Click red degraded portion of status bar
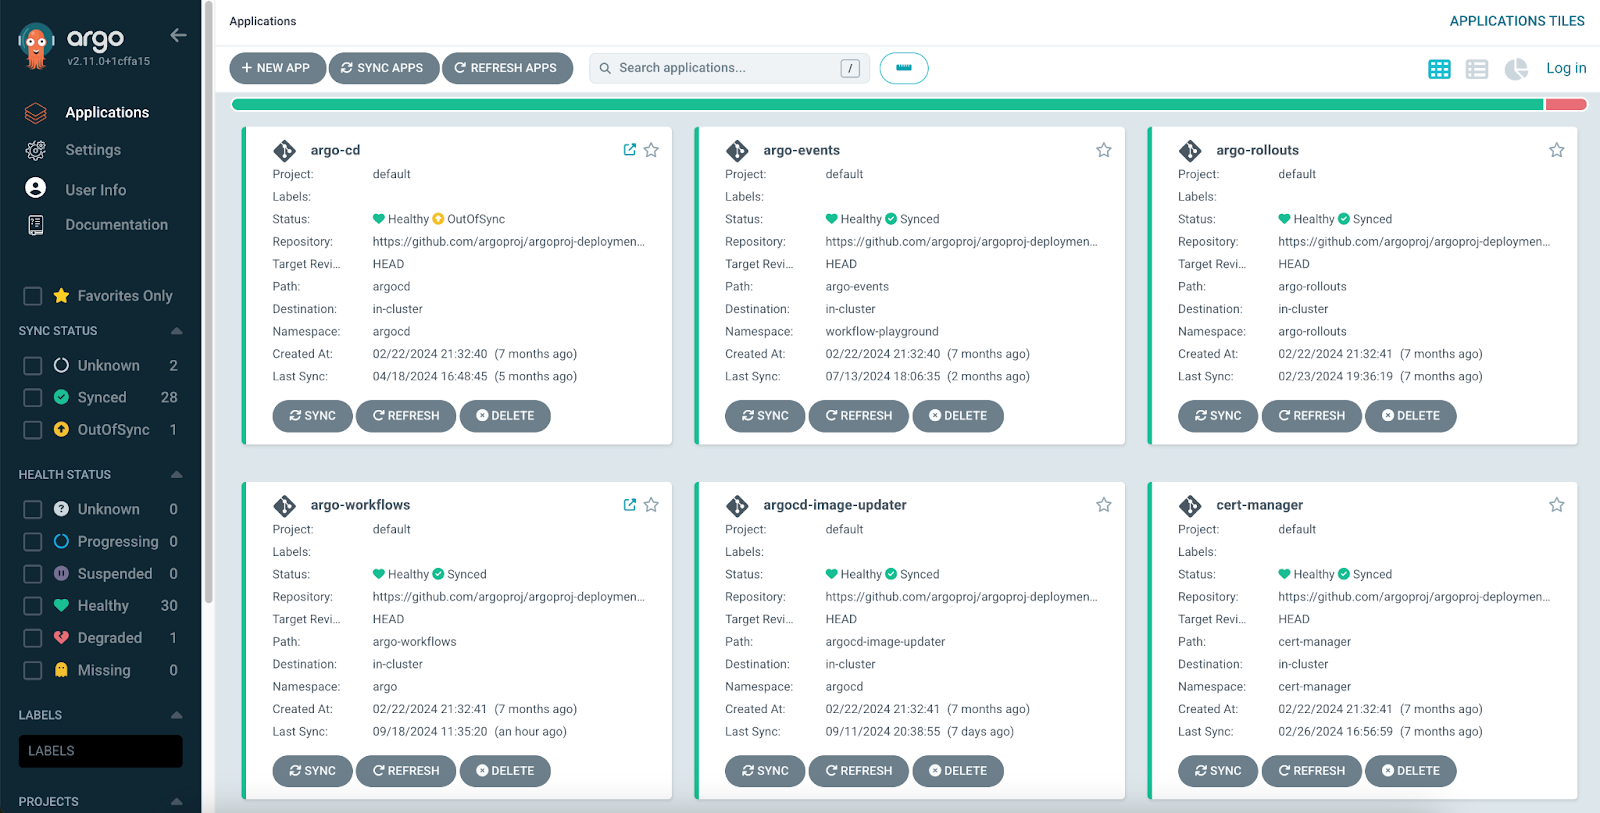Screen dimensions: 1600x813 1566,104
